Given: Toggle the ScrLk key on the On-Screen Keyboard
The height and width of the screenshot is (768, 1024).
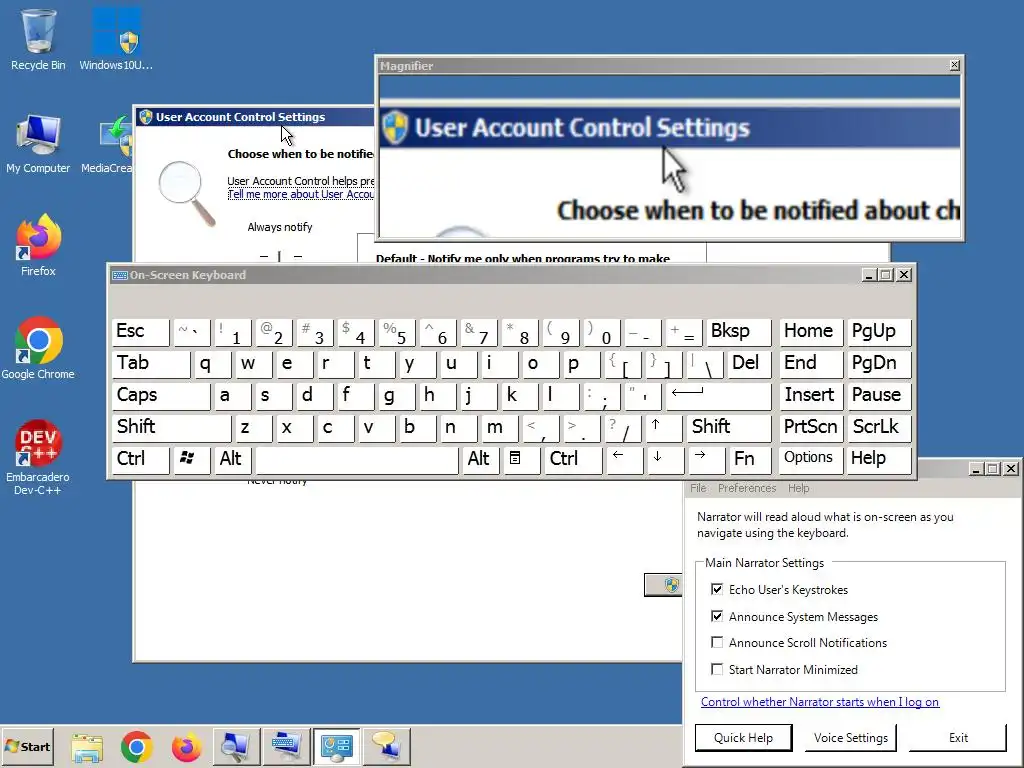Looking at the screenshot, I should coord(879,428).
